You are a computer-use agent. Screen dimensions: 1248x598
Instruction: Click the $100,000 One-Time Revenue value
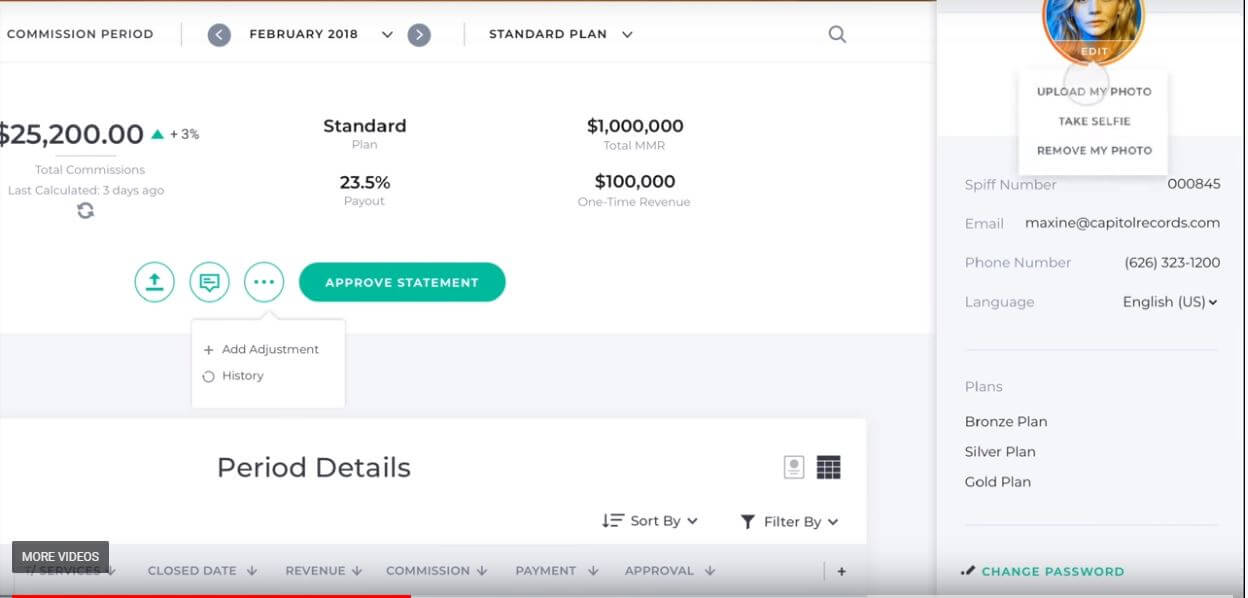coord(635,182)
